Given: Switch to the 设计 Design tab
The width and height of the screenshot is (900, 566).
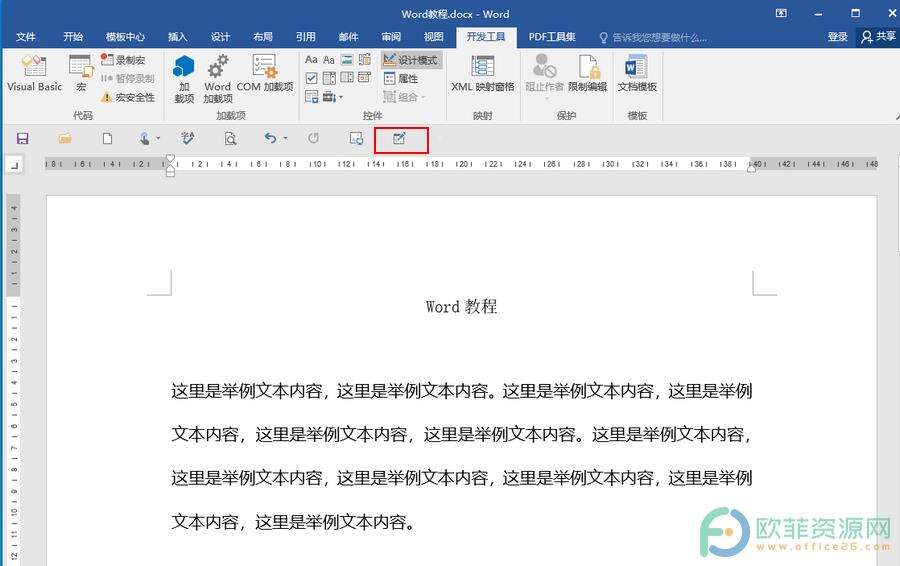Looking at the screenshot, I should [220, 37].
